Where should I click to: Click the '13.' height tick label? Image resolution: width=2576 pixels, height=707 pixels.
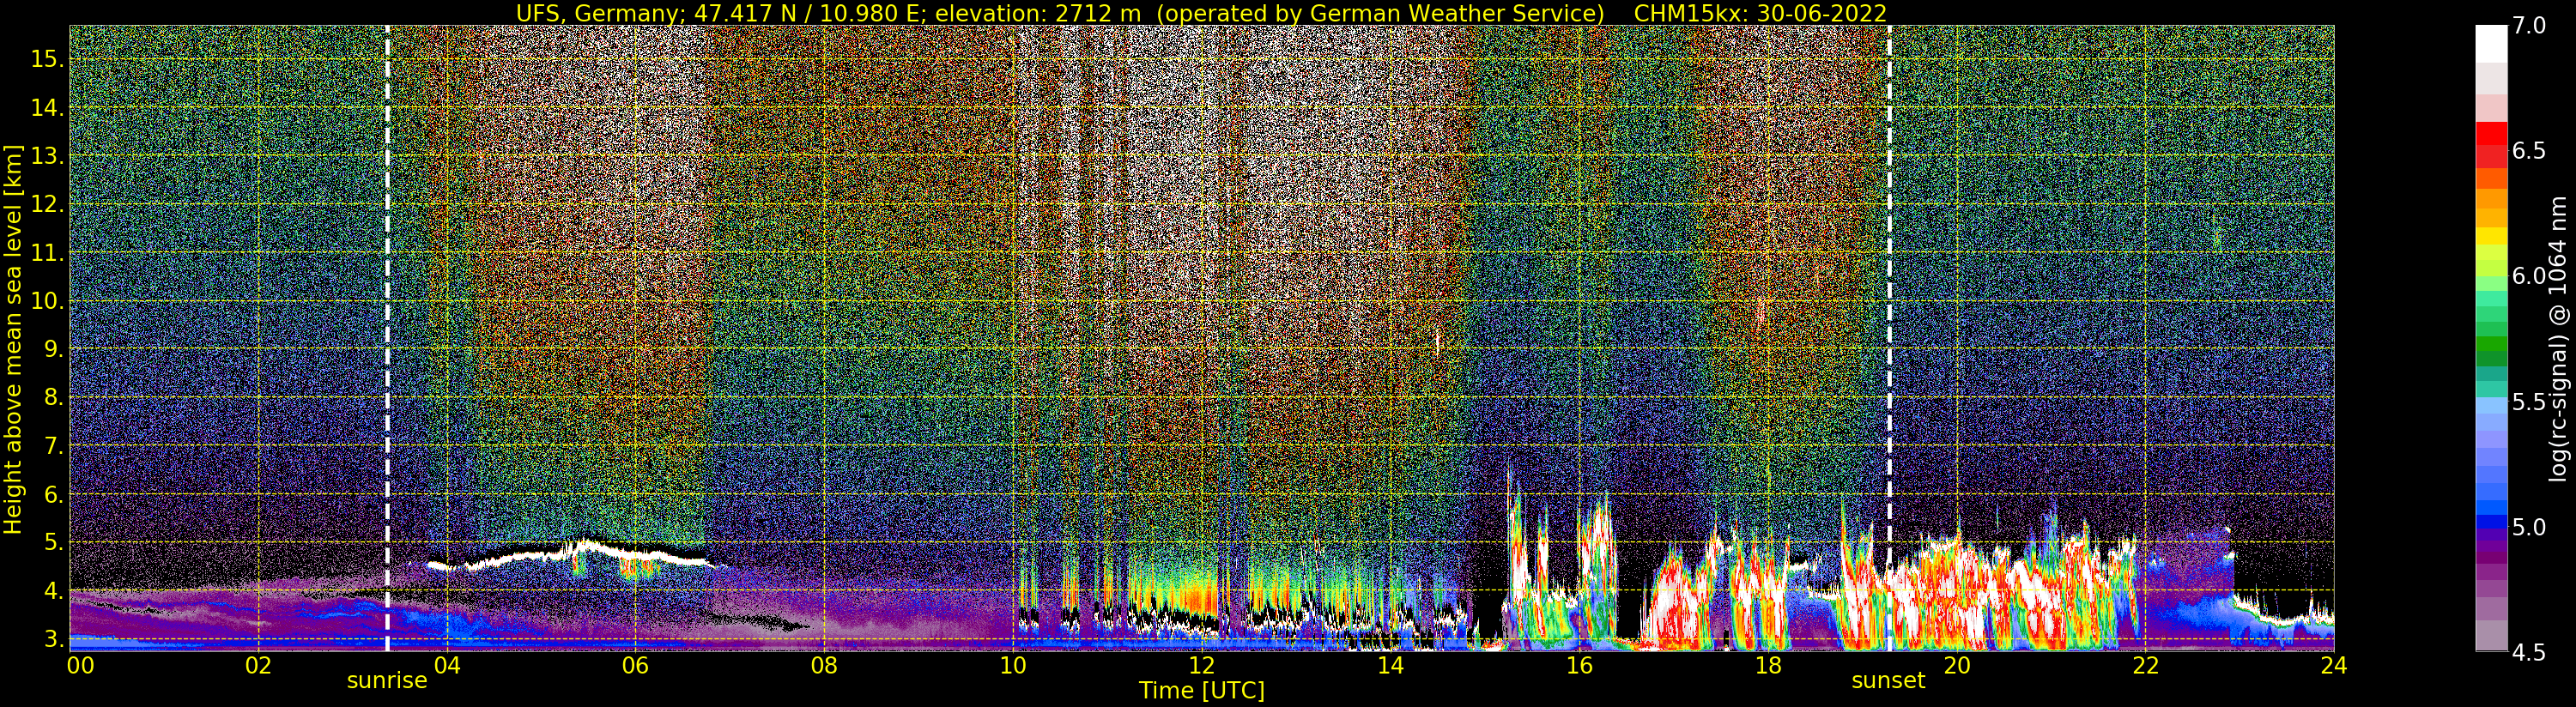click(x=47, y=156)
